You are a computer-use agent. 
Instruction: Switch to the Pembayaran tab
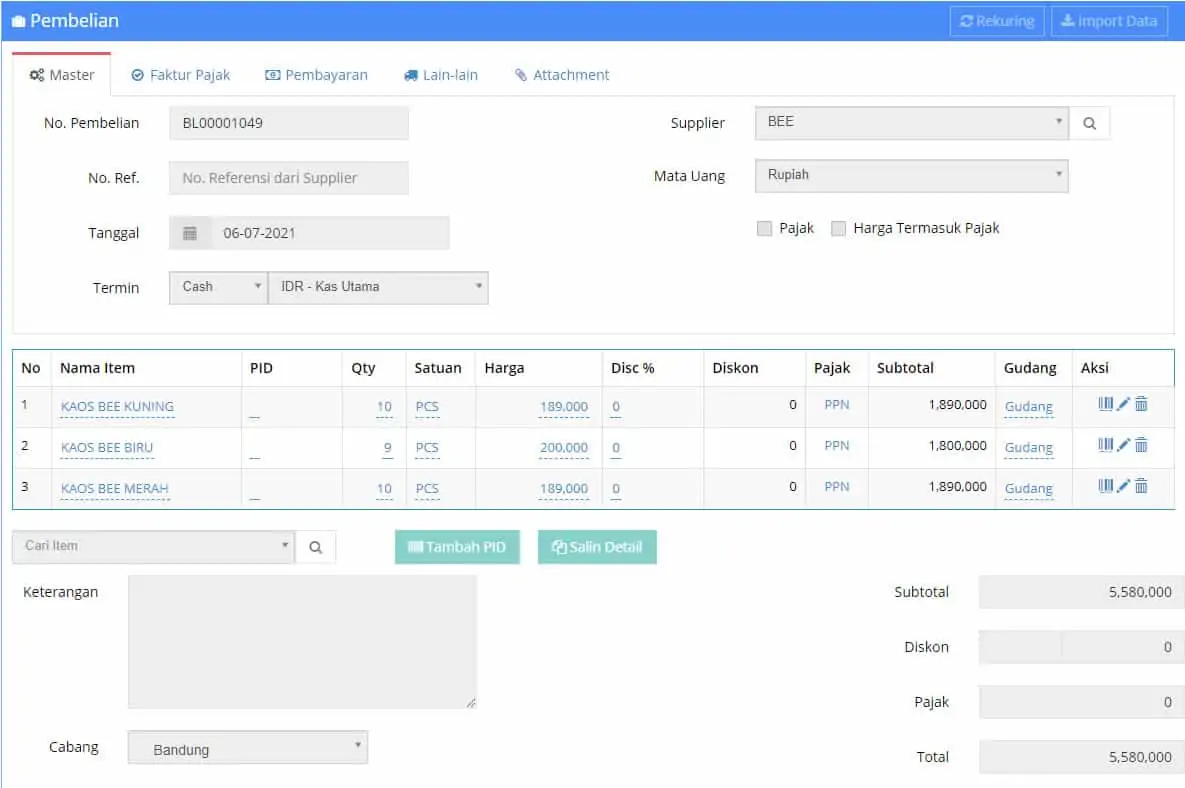tap(317, 75)
